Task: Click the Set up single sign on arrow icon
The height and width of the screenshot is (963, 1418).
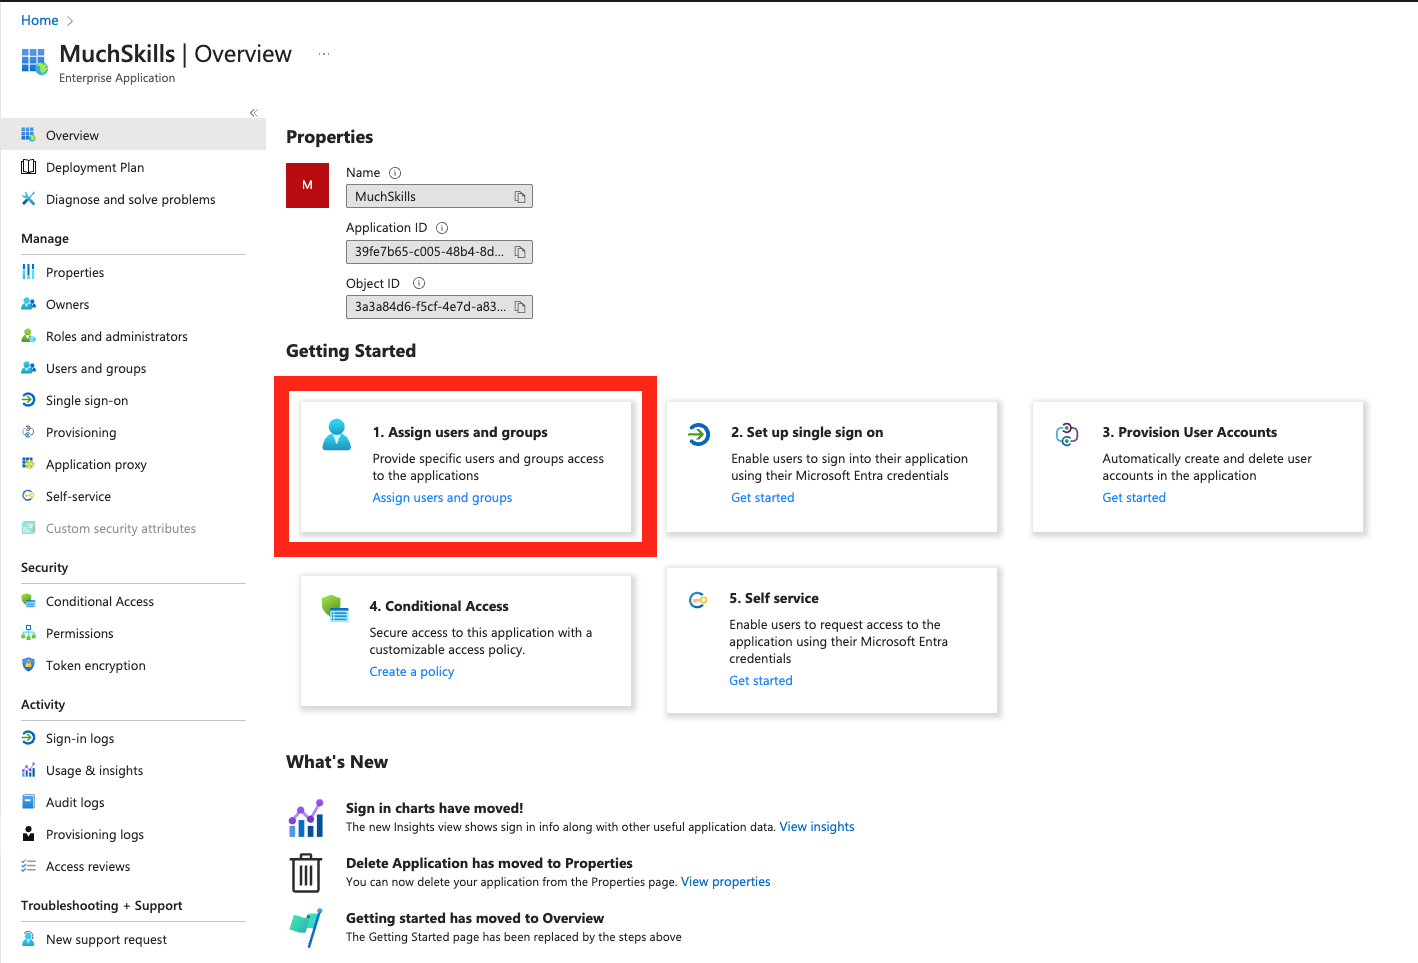Action: click(699, 434)
